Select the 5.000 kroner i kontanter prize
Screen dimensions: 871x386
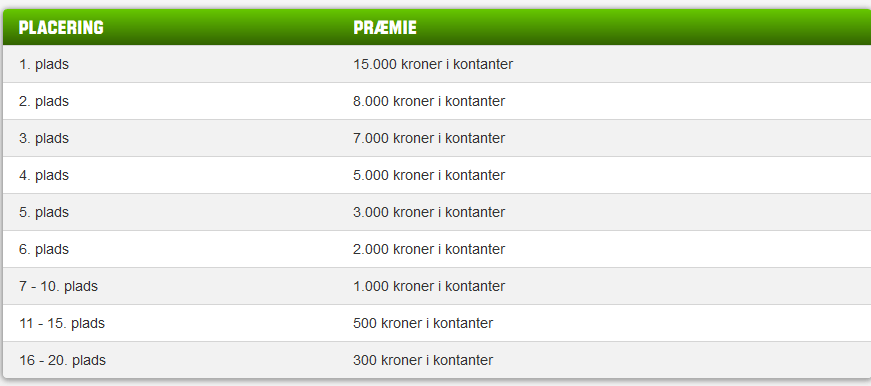pyautogui.click(x=429, y=176)
